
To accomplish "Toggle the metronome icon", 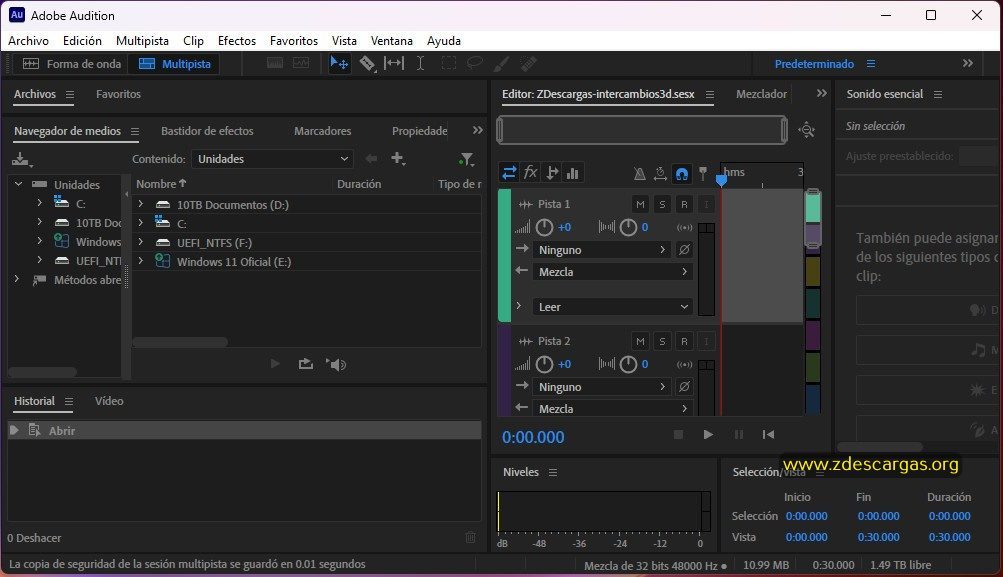I will [x=639, y=173].
